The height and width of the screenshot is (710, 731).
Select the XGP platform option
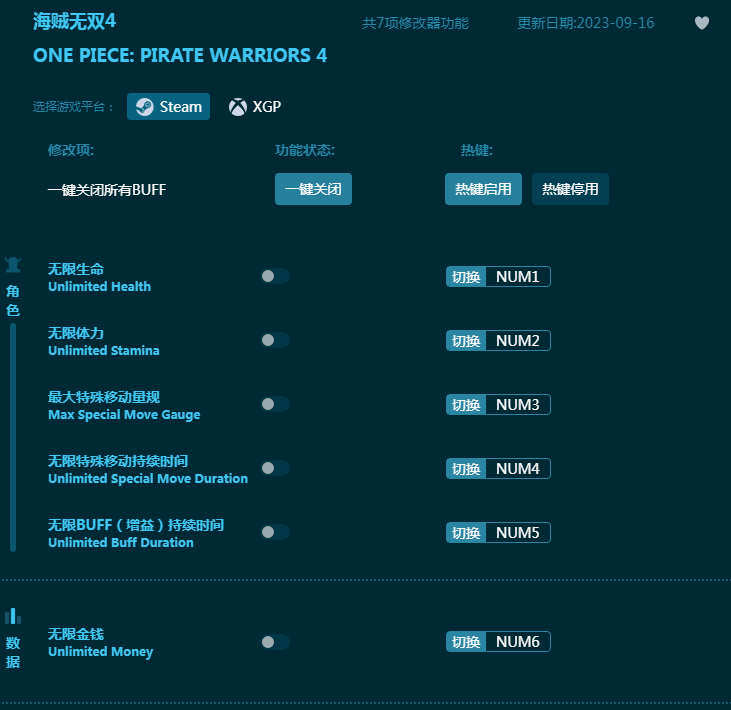coord(255,106)
